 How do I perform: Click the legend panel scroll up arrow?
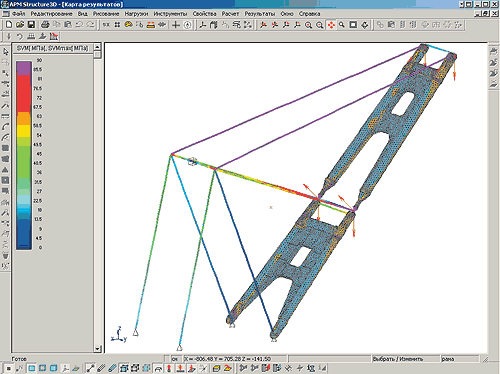point(97,47)
